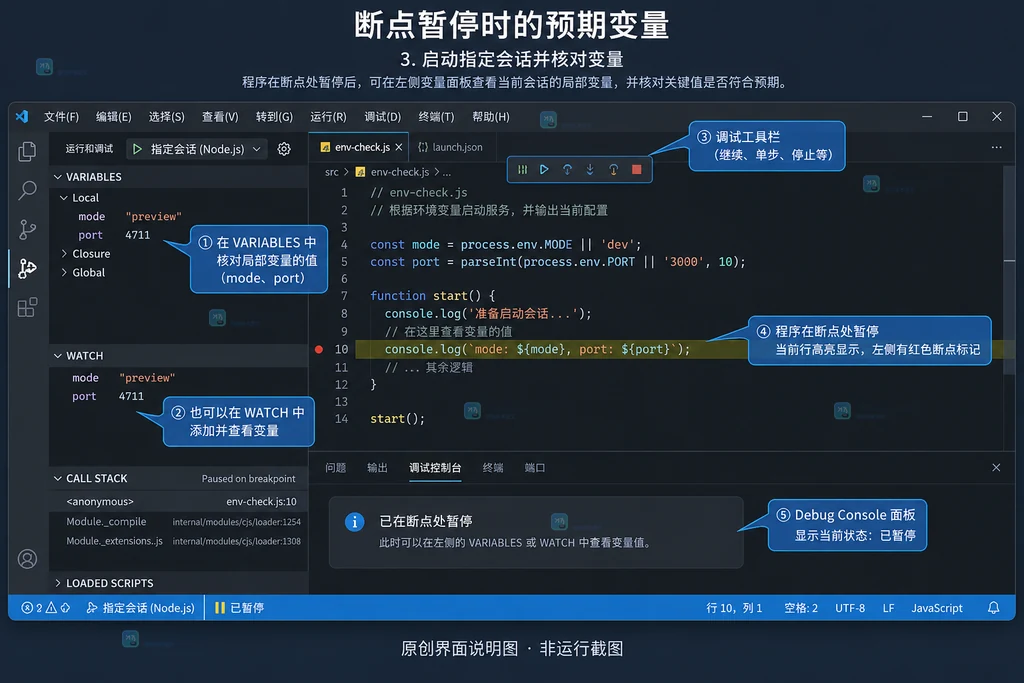Toggle the breakpoint on line 10
Screen dimensions: 1024x683
pos(319,349)
